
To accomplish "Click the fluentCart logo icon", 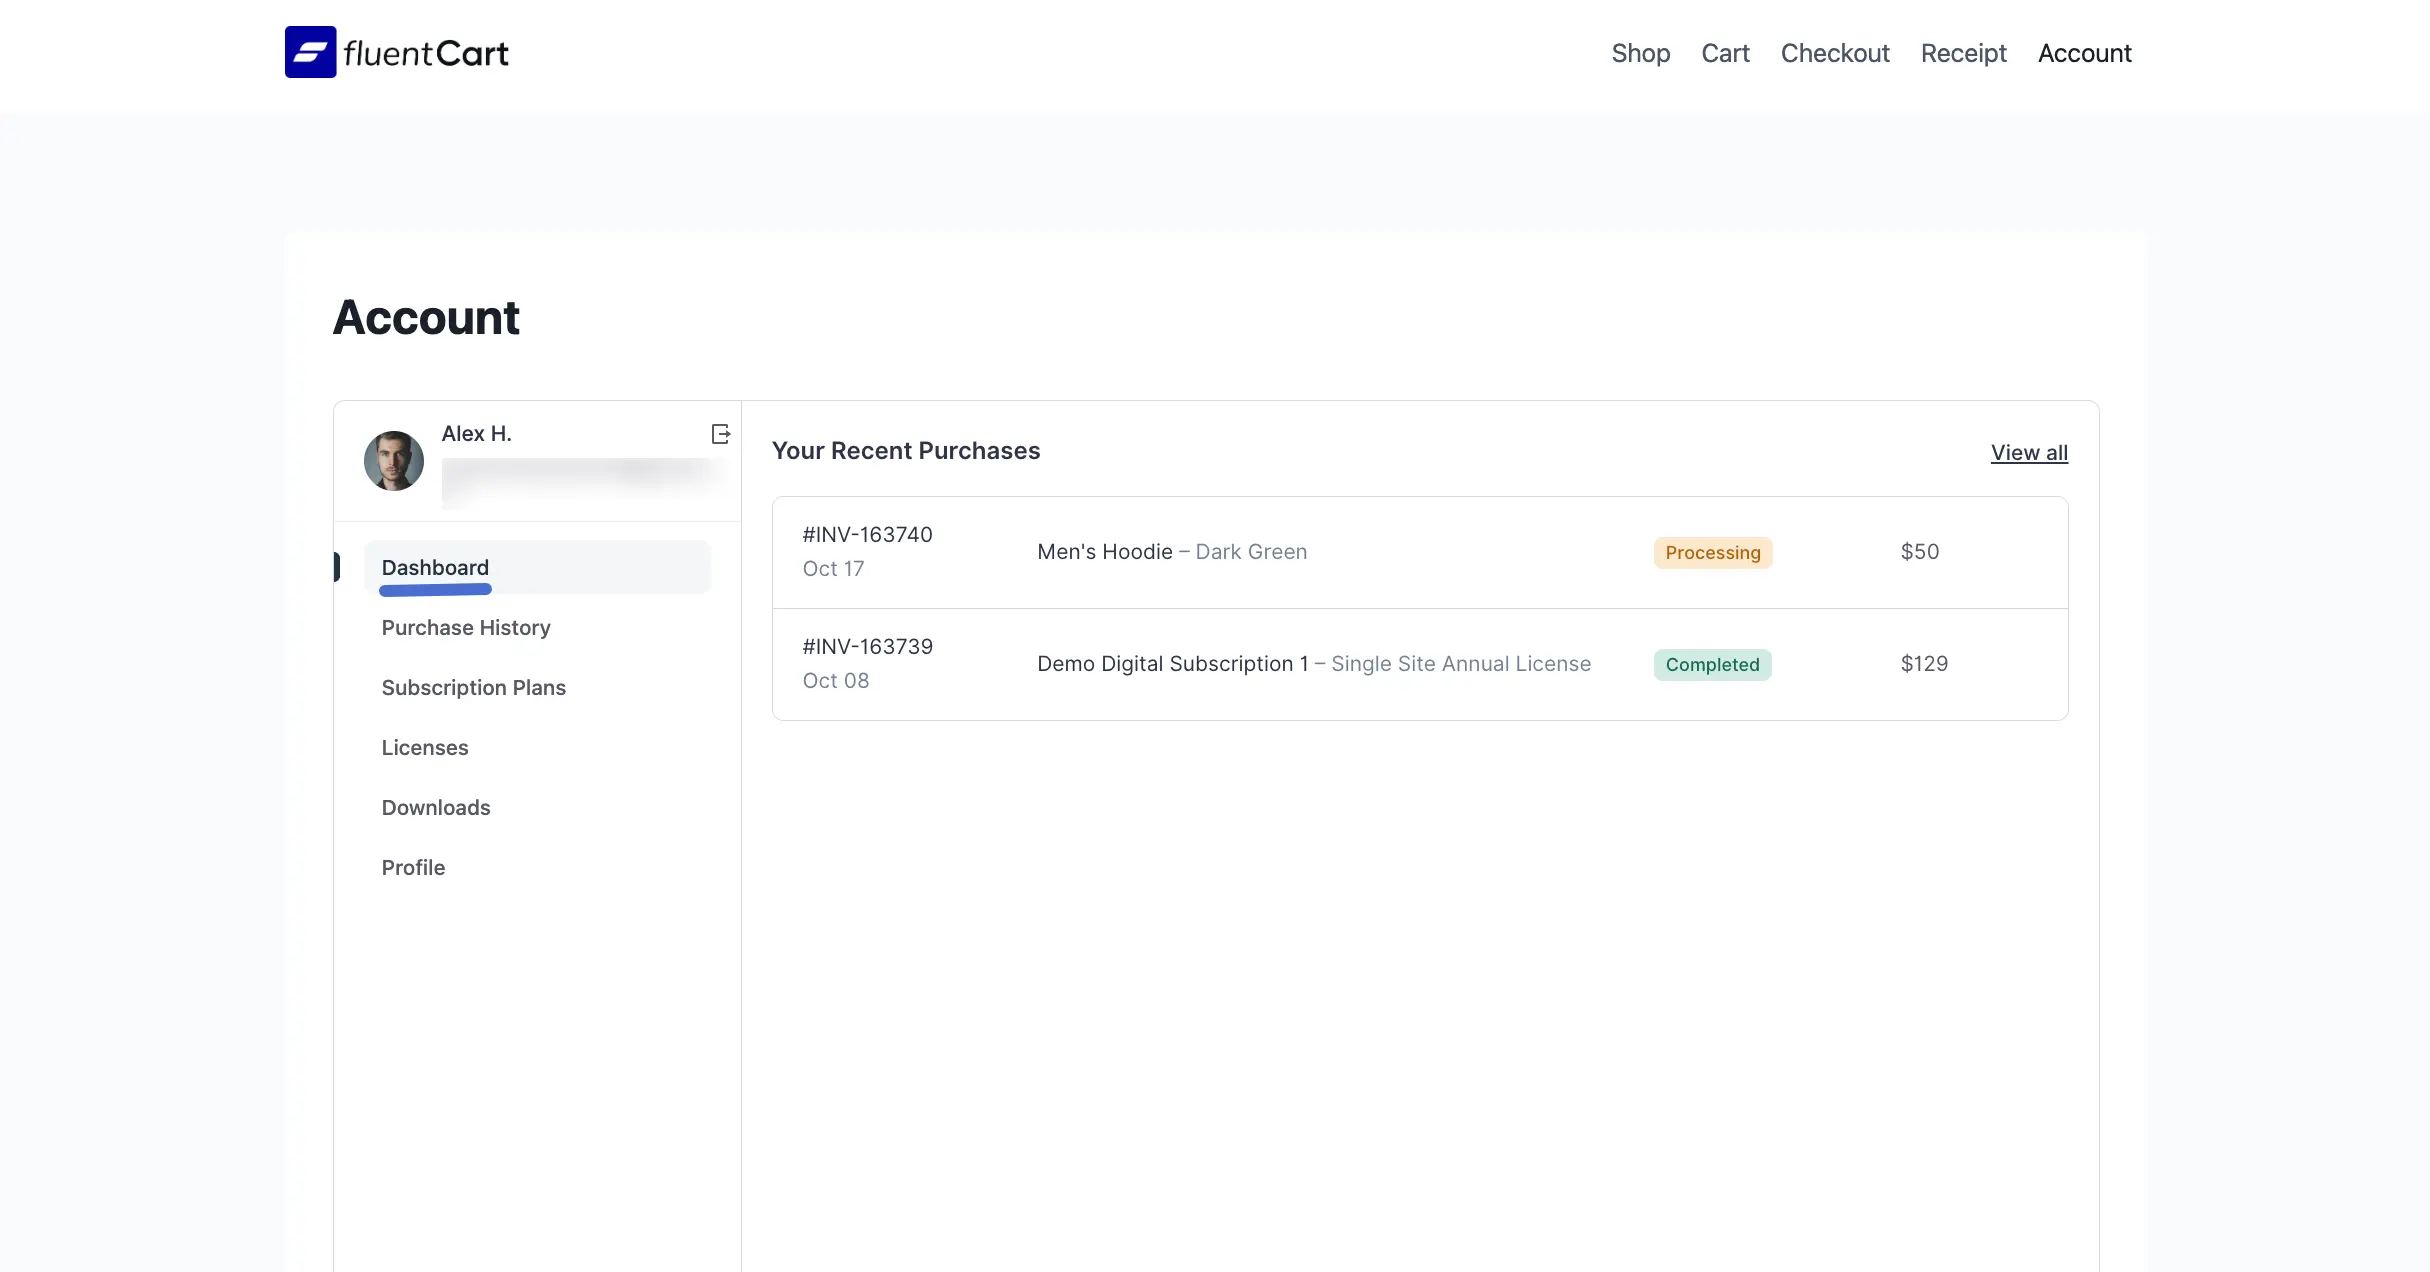I will coord(309,51).
